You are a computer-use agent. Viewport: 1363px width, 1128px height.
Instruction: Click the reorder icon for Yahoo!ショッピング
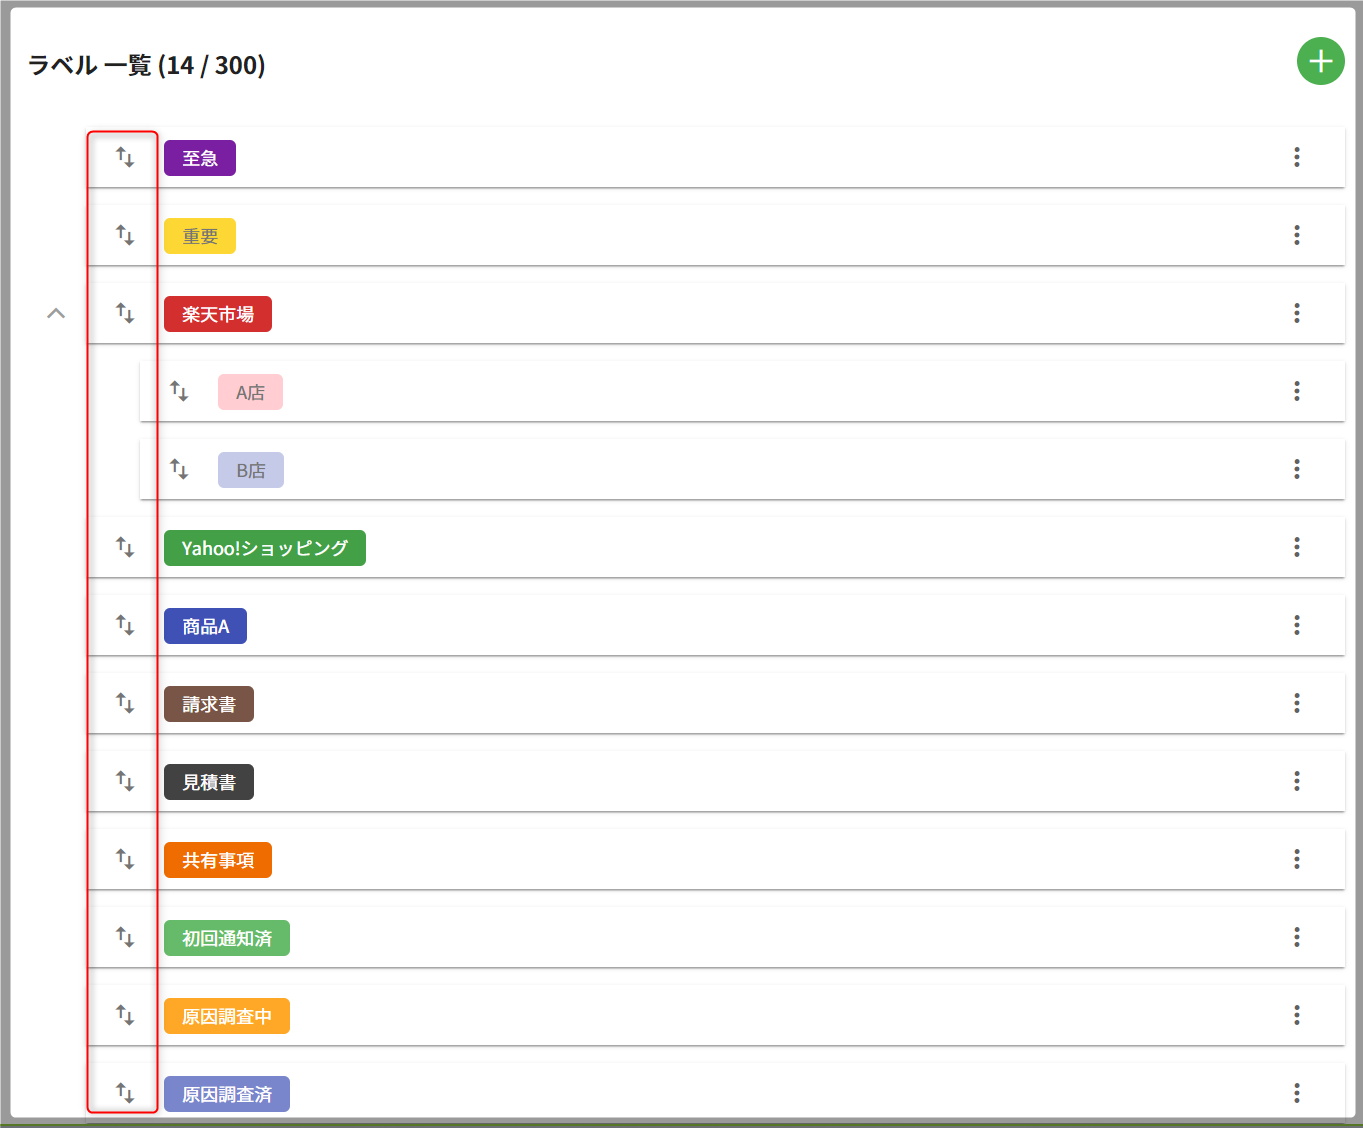point(125,547)
